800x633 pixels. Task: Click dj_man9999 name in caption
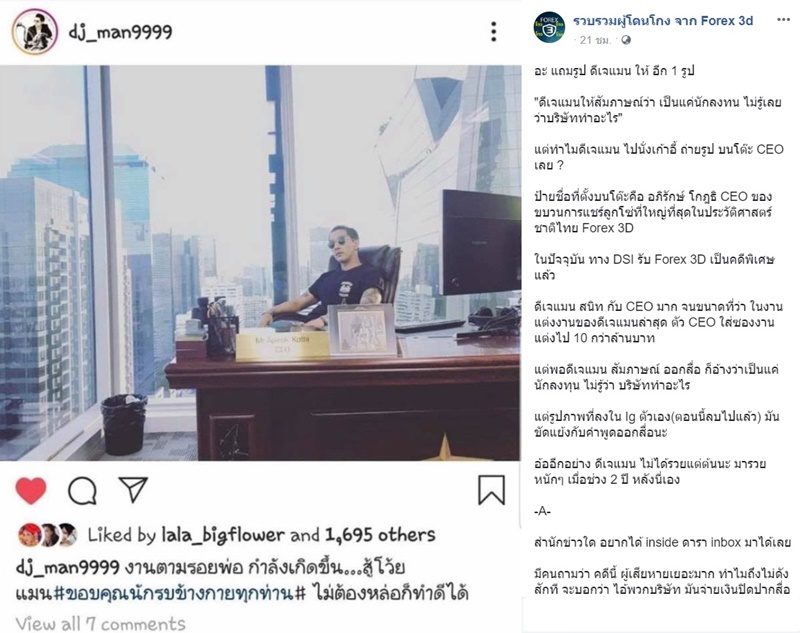click(x=68, y=567)
